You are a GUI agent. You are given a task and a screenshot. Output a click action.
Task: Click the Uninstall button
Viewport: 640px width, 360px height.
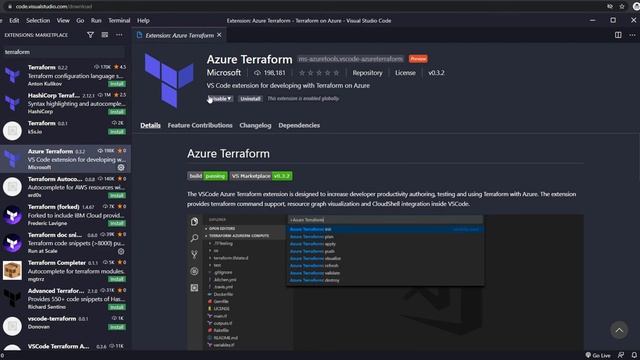pyautogui.click(x=250, y=99)
